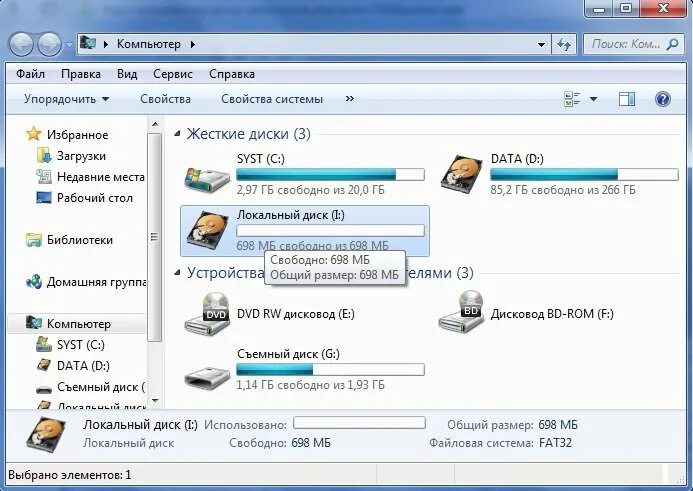Open the Правка menu
693x491 pixels.
81,74
